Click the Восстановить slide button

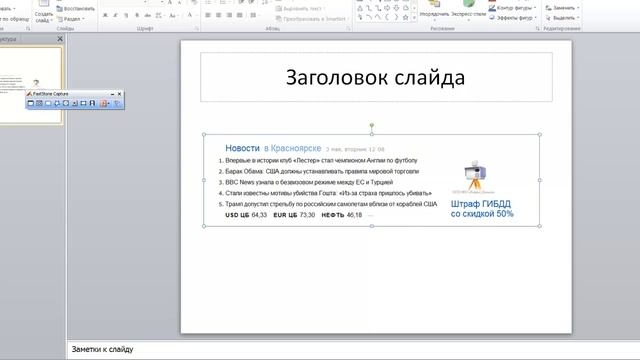coord(76,9)
